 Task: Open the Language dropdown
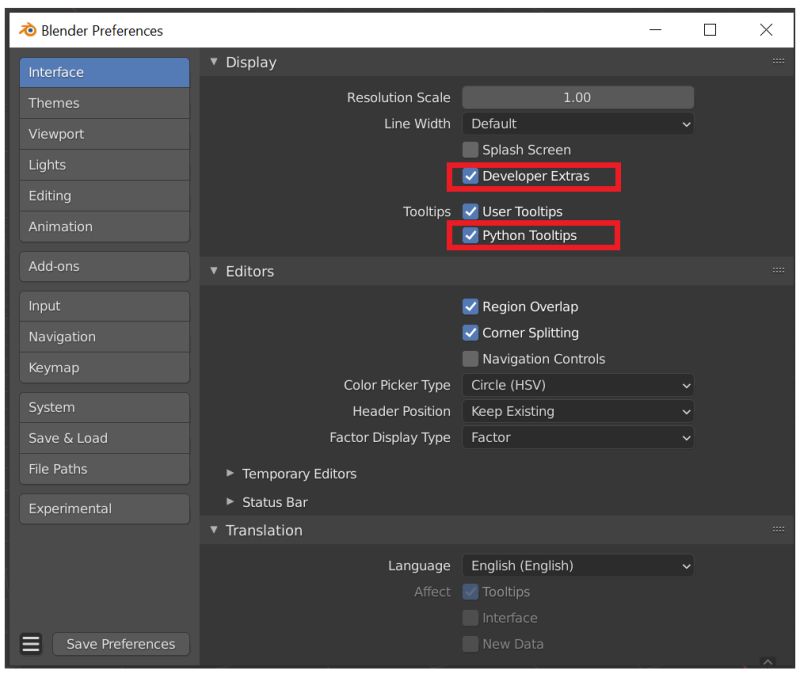point(578,565)
